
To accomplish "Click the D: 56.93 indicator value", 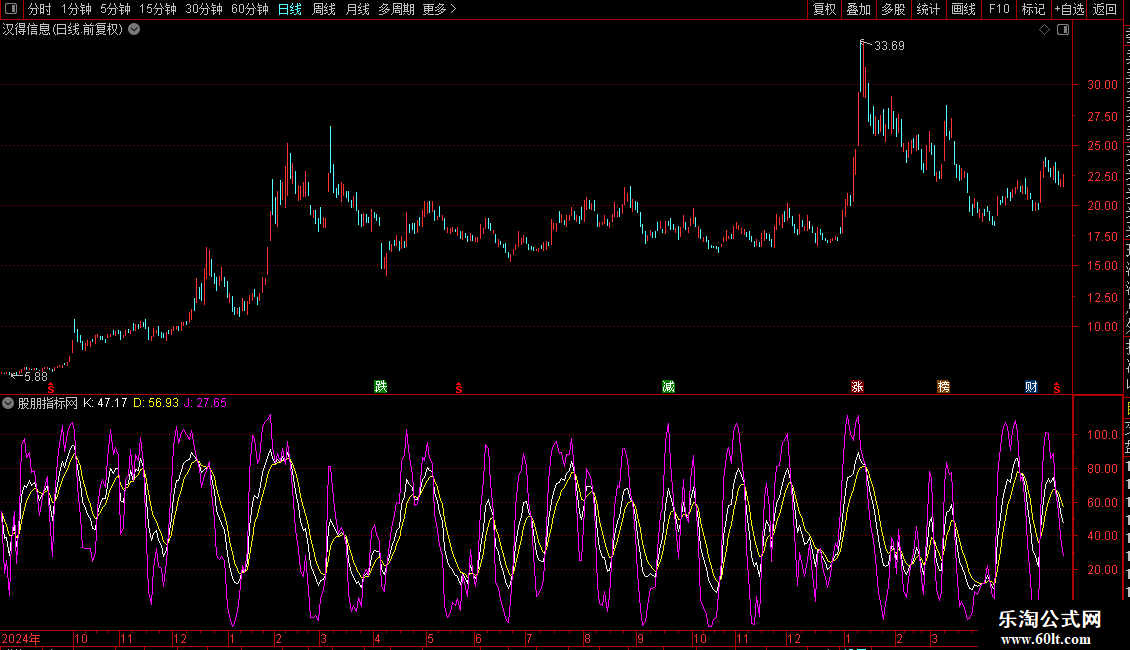I will [x=156, y=403].
